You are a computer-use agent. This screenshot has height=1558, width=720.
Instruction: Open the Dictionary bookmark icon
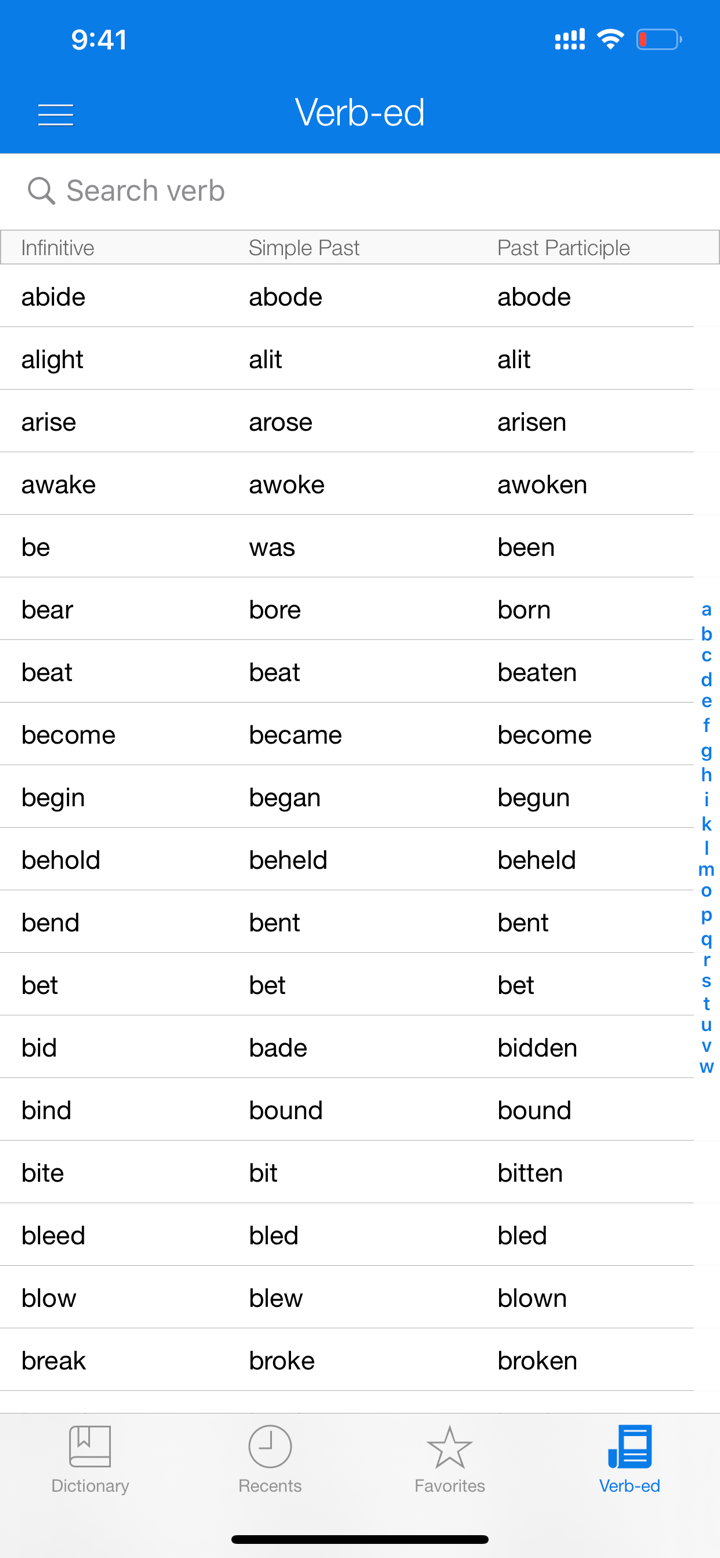point(89,1445)
